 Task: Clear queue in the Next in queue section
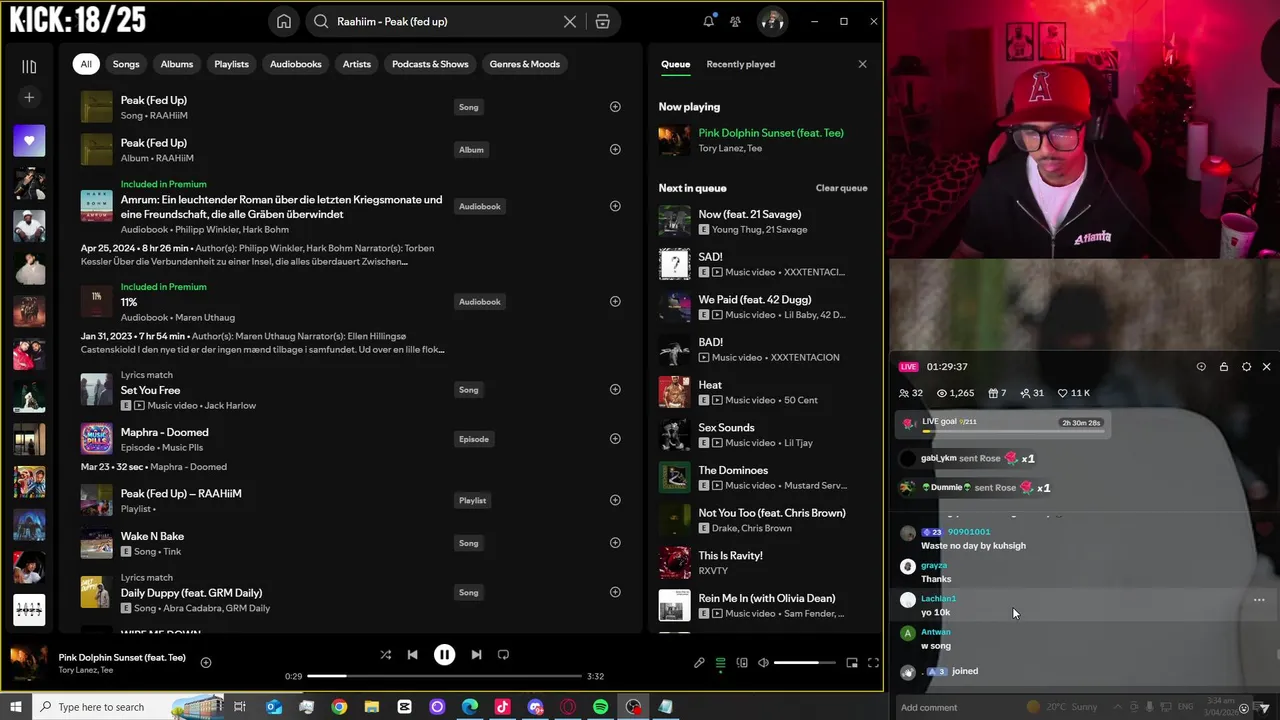tap(841, 188)
